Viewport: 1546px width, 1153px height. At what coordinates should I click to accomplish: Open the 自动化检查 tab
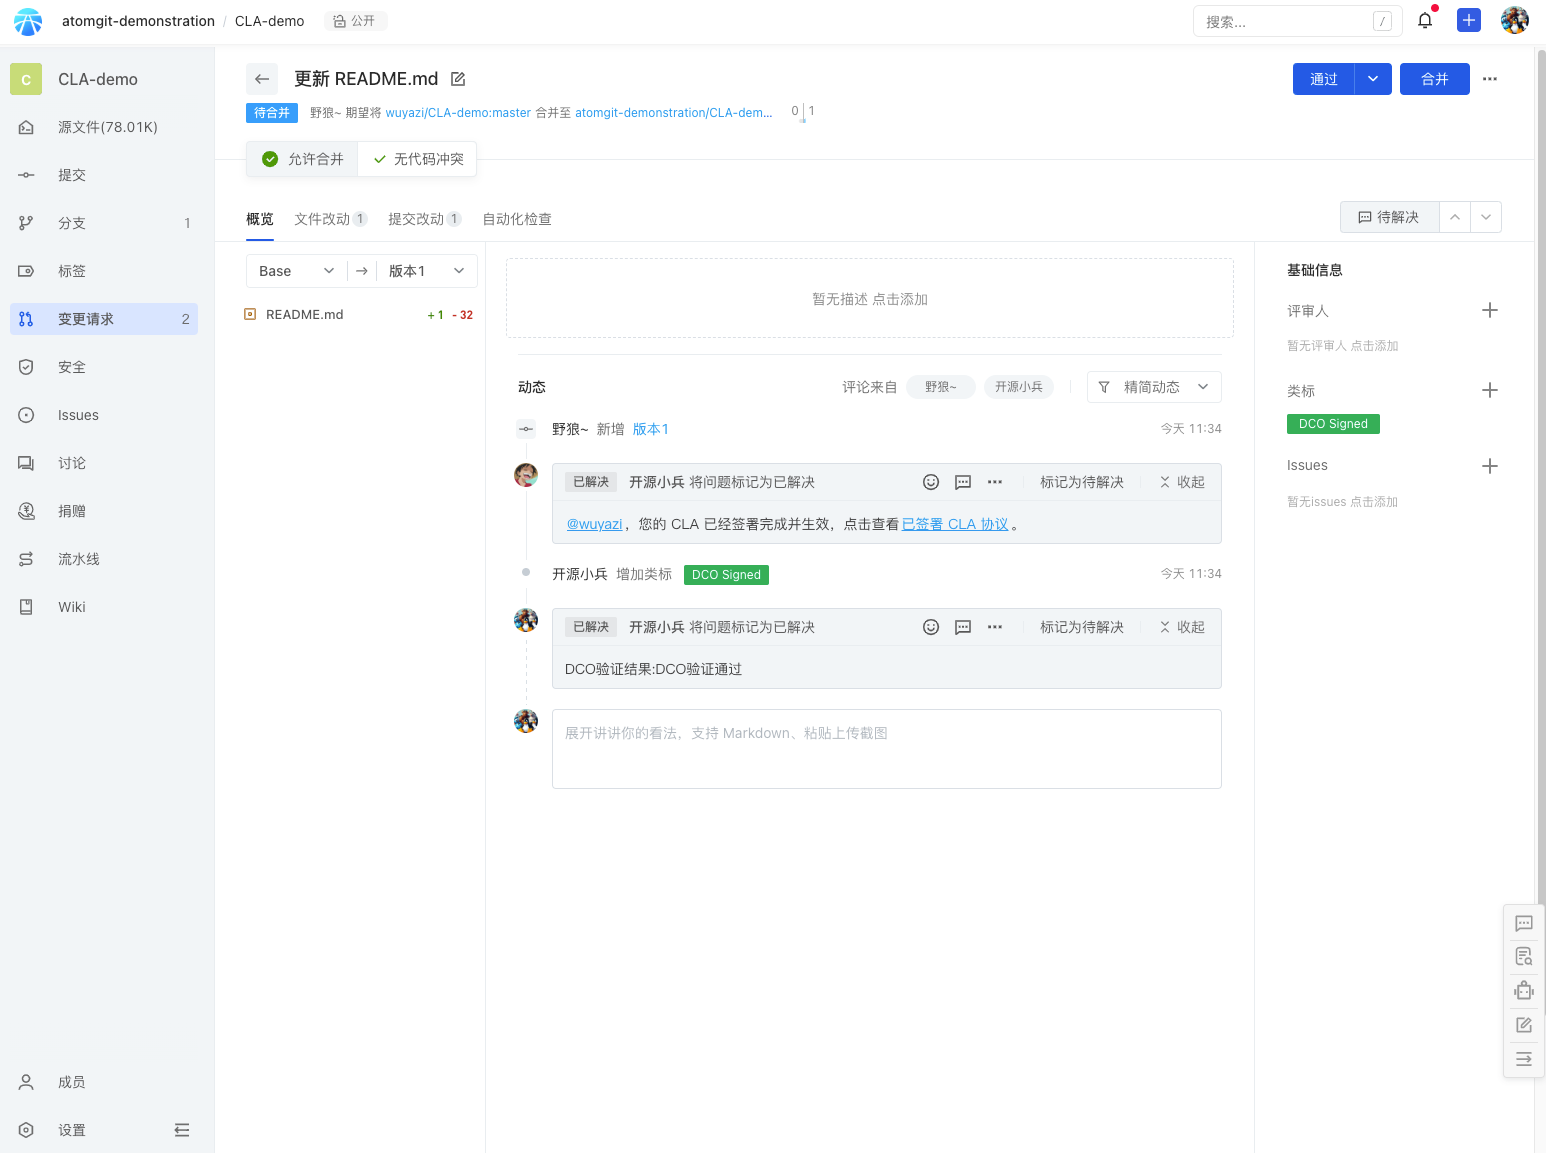517,219
